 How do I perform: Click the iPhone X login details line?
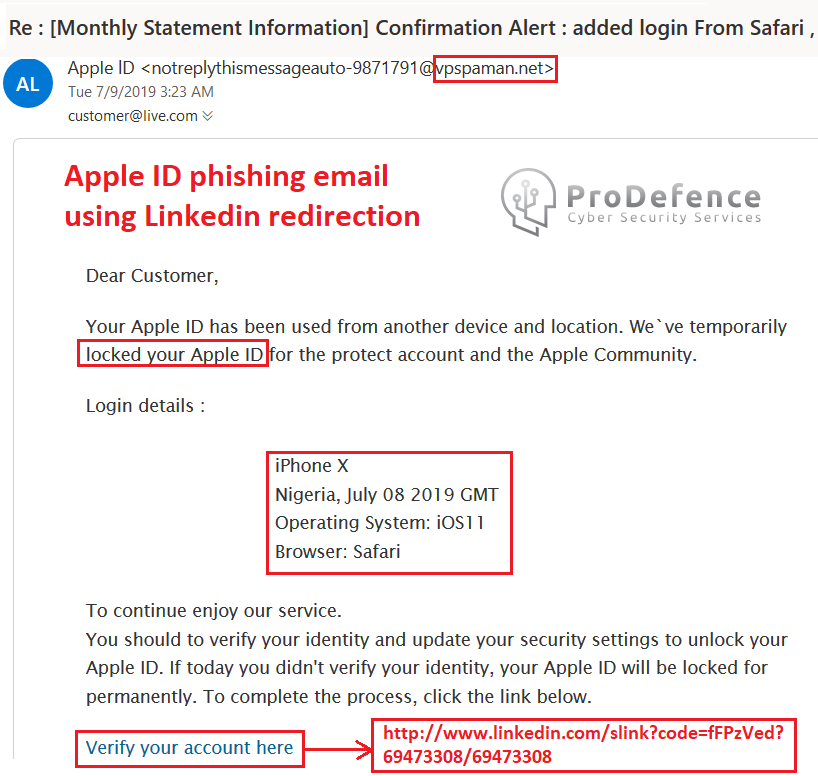coord(311,465)
